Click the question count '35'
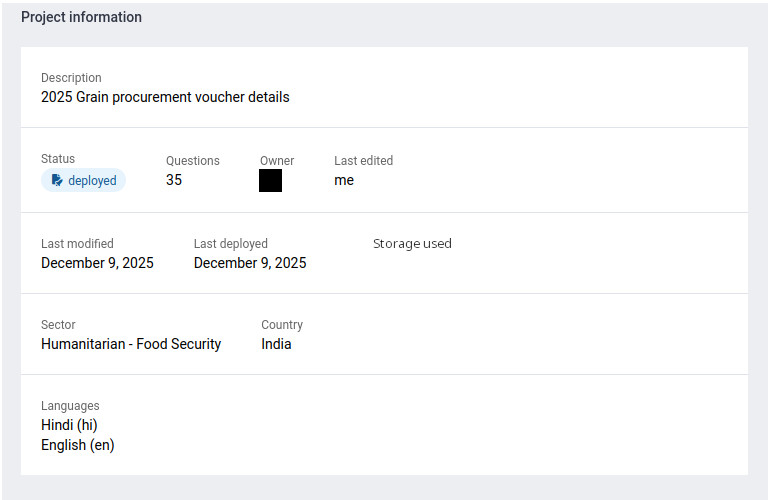This screenshot has height=500, width=768. (x=174, y=180)
